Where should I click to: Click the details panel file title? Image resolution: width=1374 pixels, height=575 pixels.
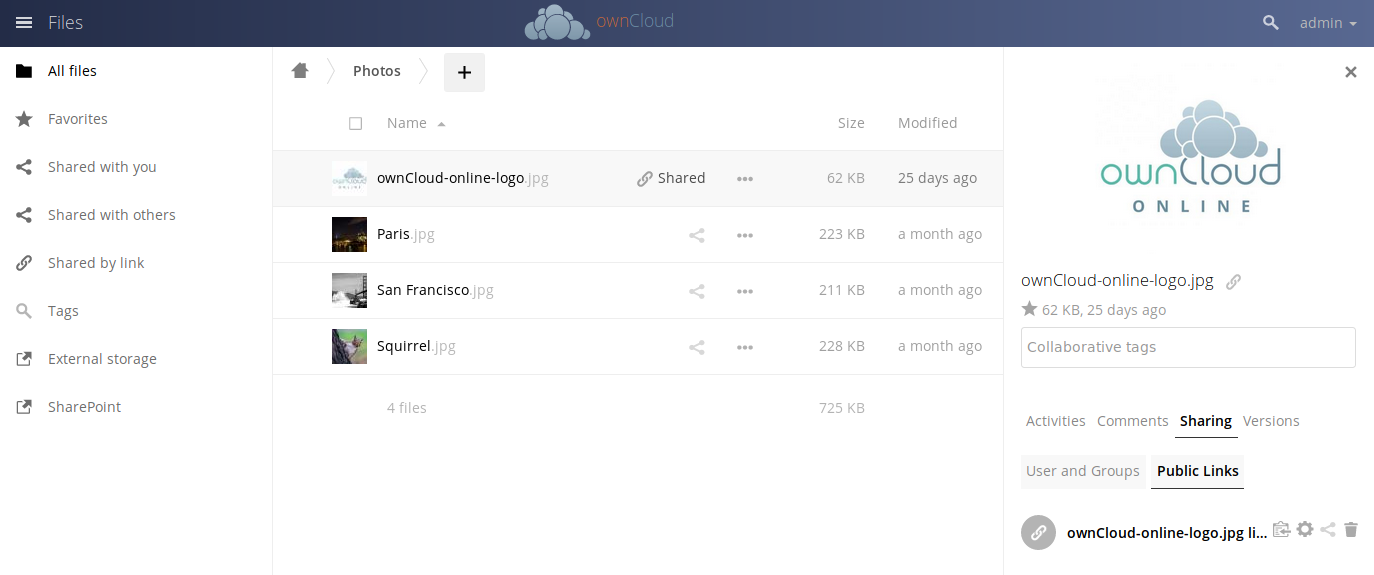click(x=1117, y=281)
